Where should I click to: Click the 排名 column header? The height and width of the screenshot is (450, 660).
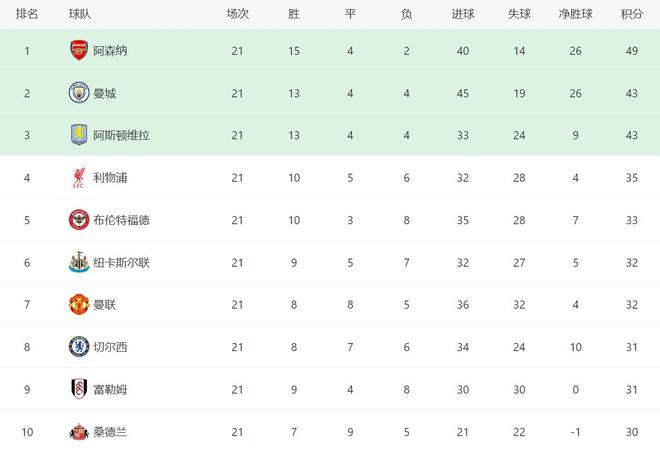click(x=28, y=14)
